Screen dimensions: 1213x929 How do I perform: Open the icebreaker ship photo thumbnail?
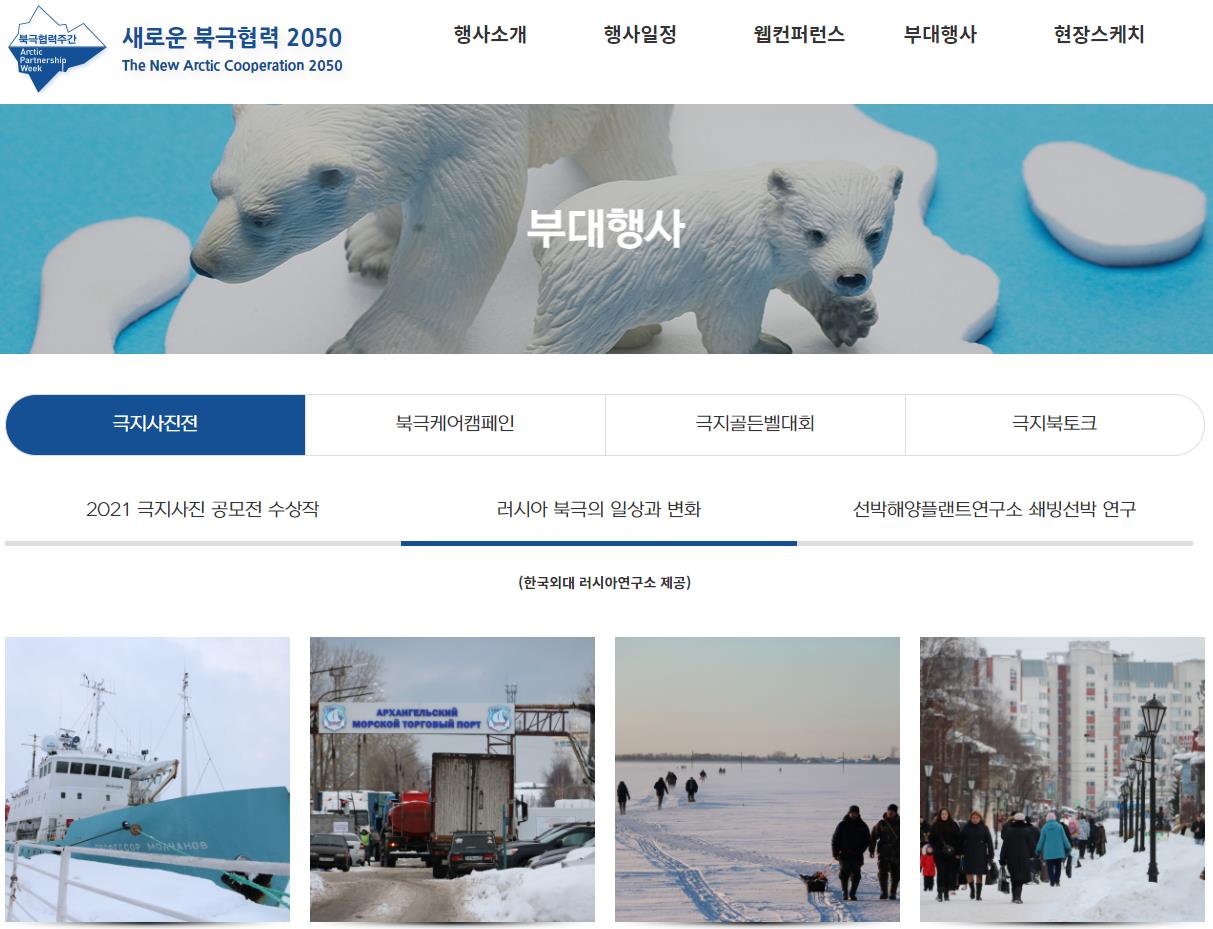pyautogui.click(x=147, y=780)
